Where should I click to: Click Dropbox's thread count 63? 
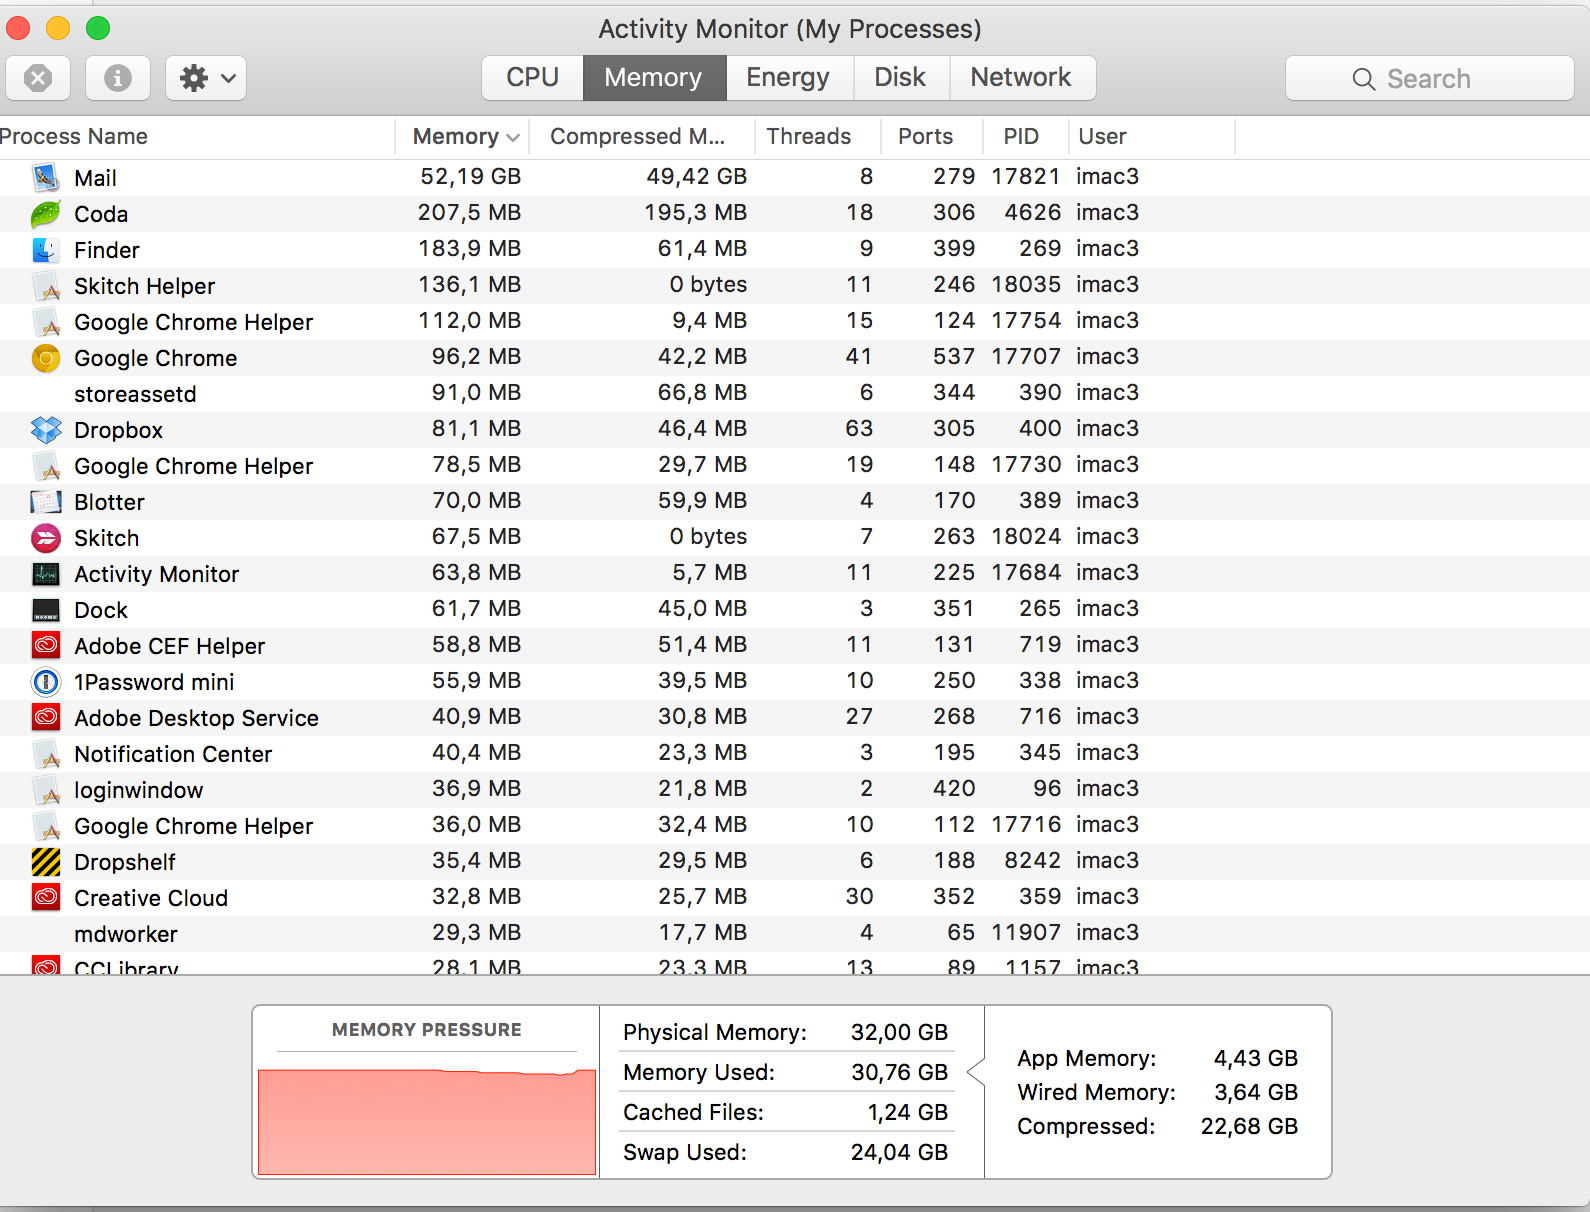click(x=859, y=429)
